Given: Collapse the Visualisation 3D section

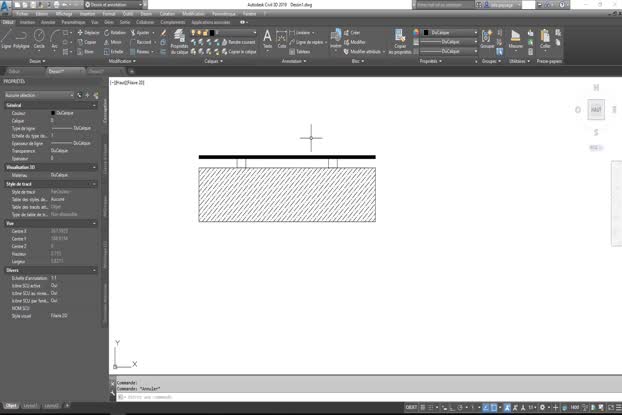Looking at the screenshot, I should click(x=94, y=167).
